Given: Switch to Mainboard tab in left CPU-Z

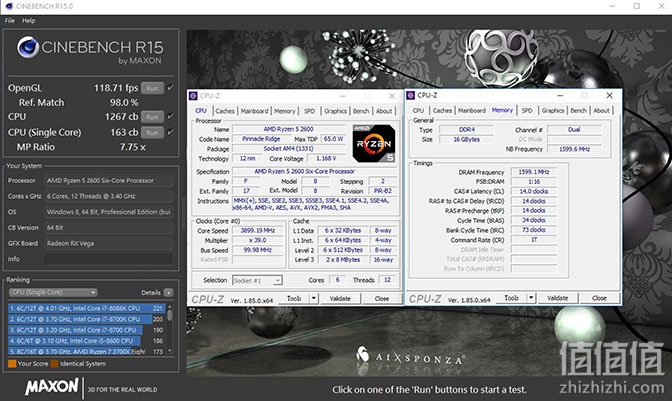Looking at the screenshot, I should [254, 111].
